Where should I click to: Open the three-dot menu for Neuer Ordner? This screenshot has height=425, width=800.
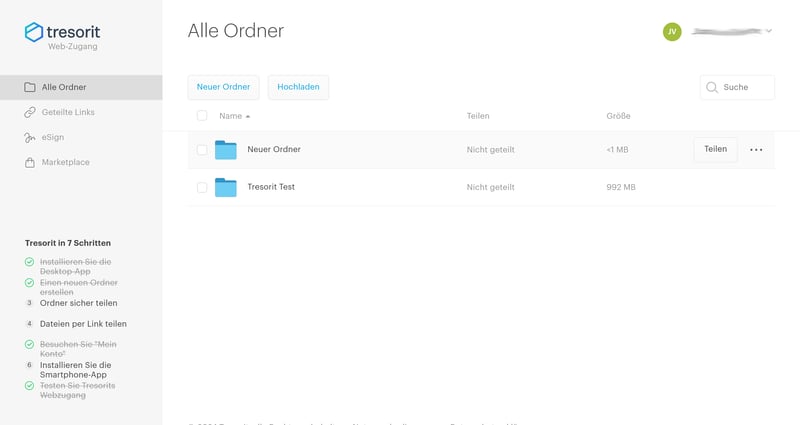(x=756, y=150)
